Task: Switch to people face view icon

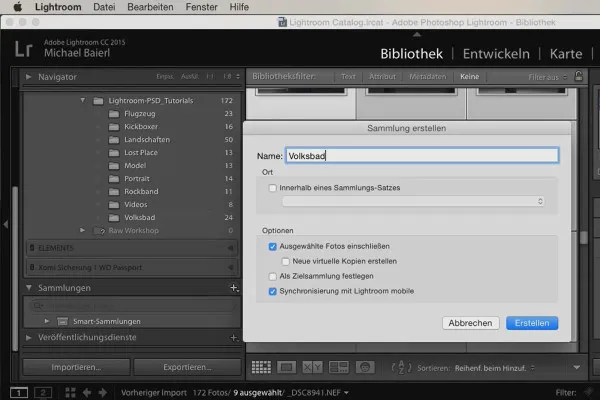Action: 365,367
